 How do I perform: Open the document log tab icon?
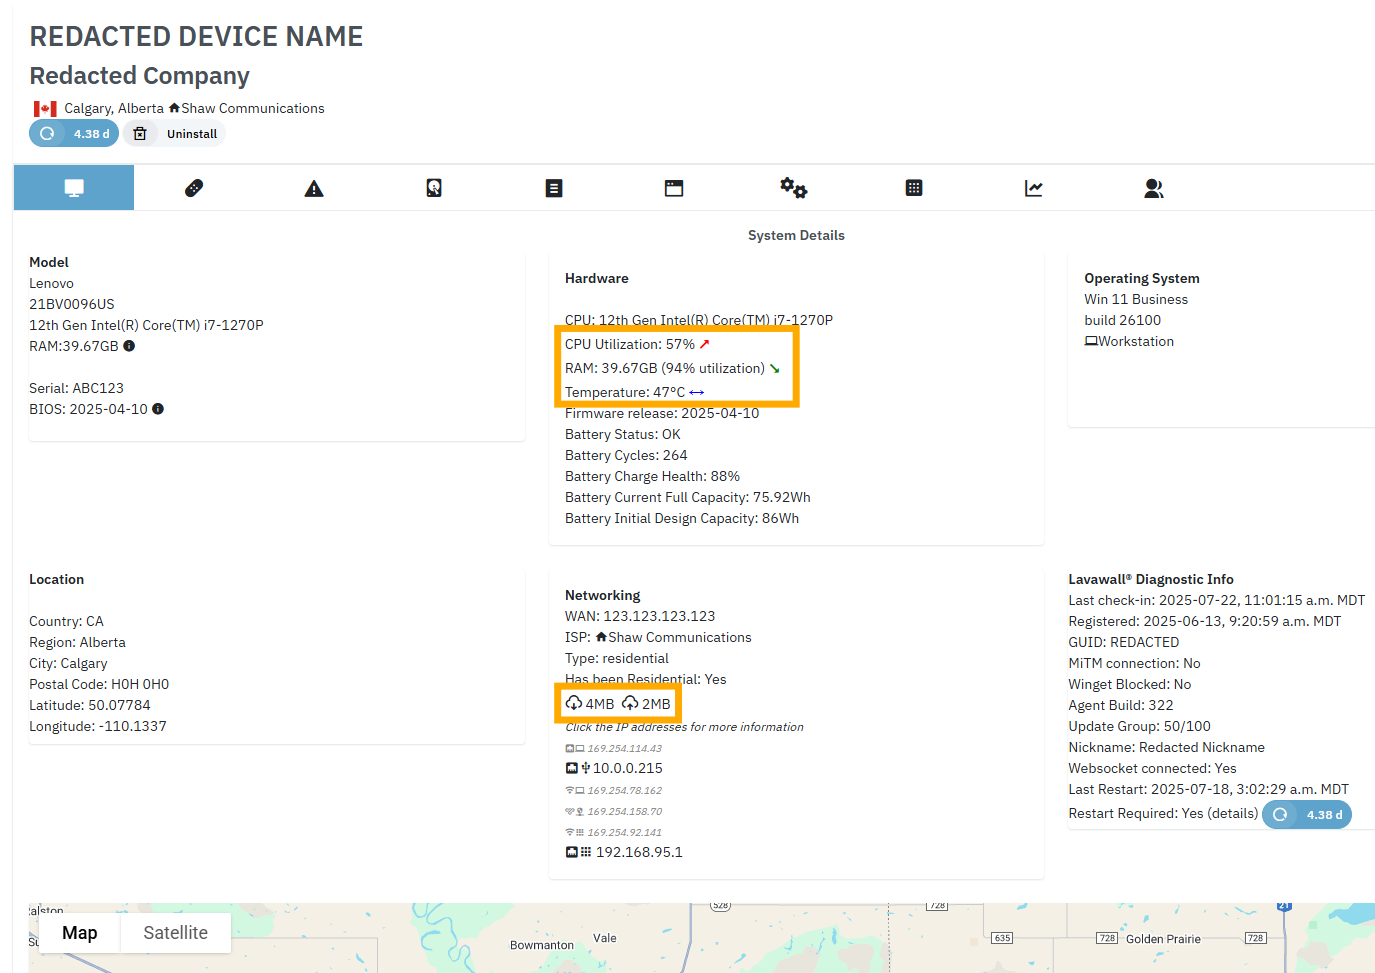coord(553,187)
